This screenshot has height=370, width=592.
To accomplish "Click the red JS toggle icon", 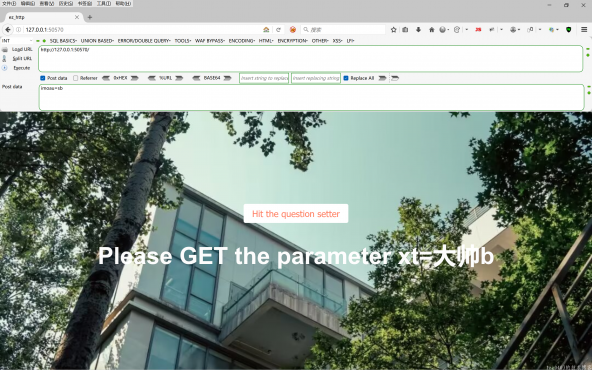I will pyautogui.click(x=478, y=29).
